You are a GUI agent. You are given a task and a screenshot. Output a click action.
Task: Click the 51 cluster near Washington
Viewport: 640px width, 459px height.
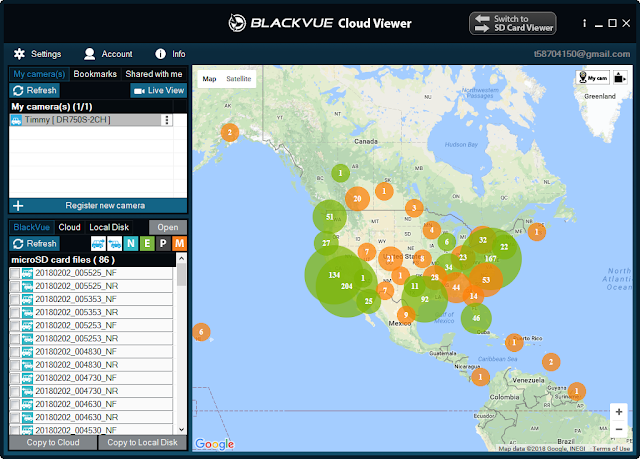330,217
